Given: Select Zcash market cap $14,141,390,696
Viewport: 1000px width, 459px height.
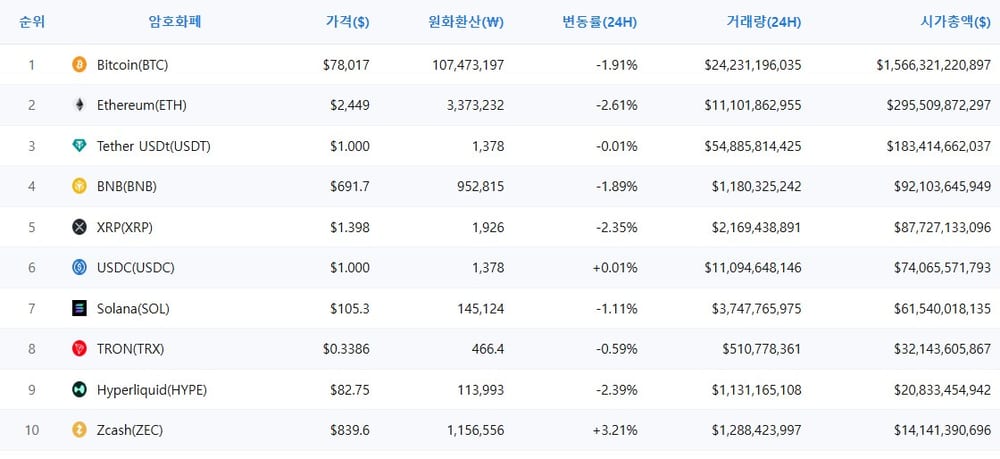Looking at the screenshot, I should (x=943, y=431).
